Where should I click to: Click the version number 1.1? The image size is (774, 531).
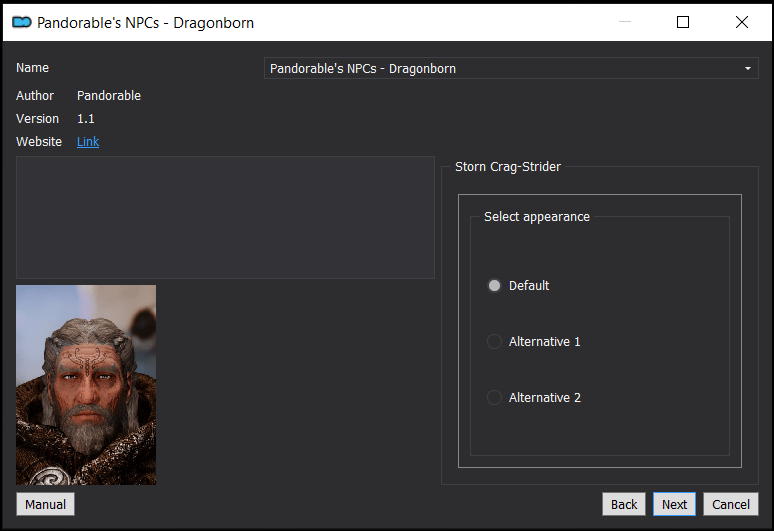[85, 119]
